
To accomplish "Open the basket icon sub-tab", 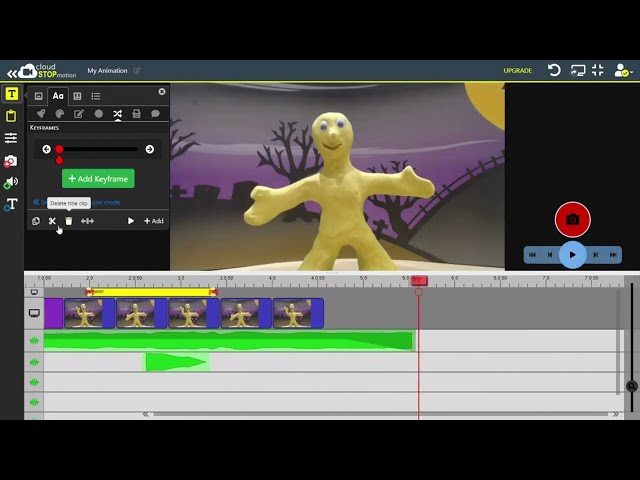I will [137, 113].
